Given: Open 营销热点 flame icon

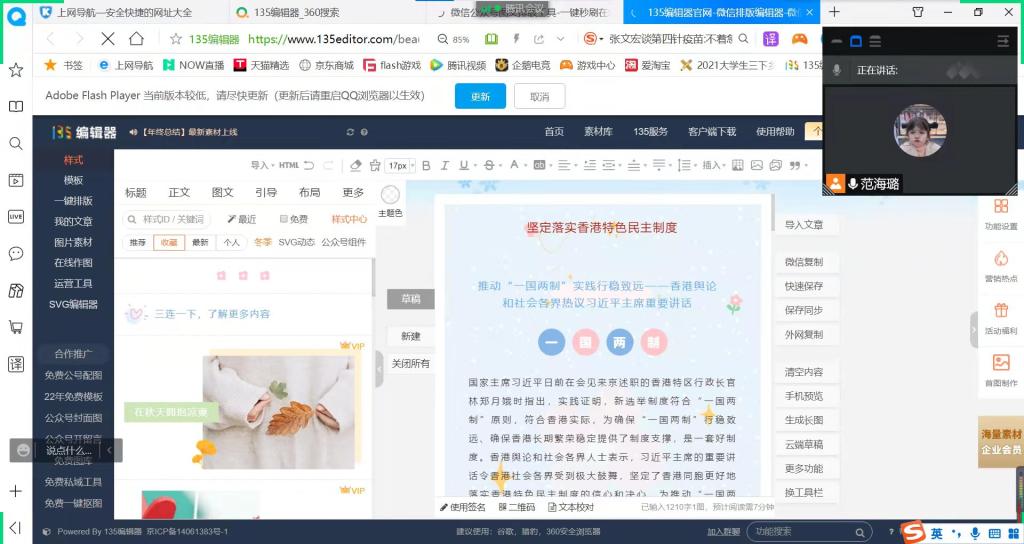Looking at the screenshot, I should (x=1000, y=265).
